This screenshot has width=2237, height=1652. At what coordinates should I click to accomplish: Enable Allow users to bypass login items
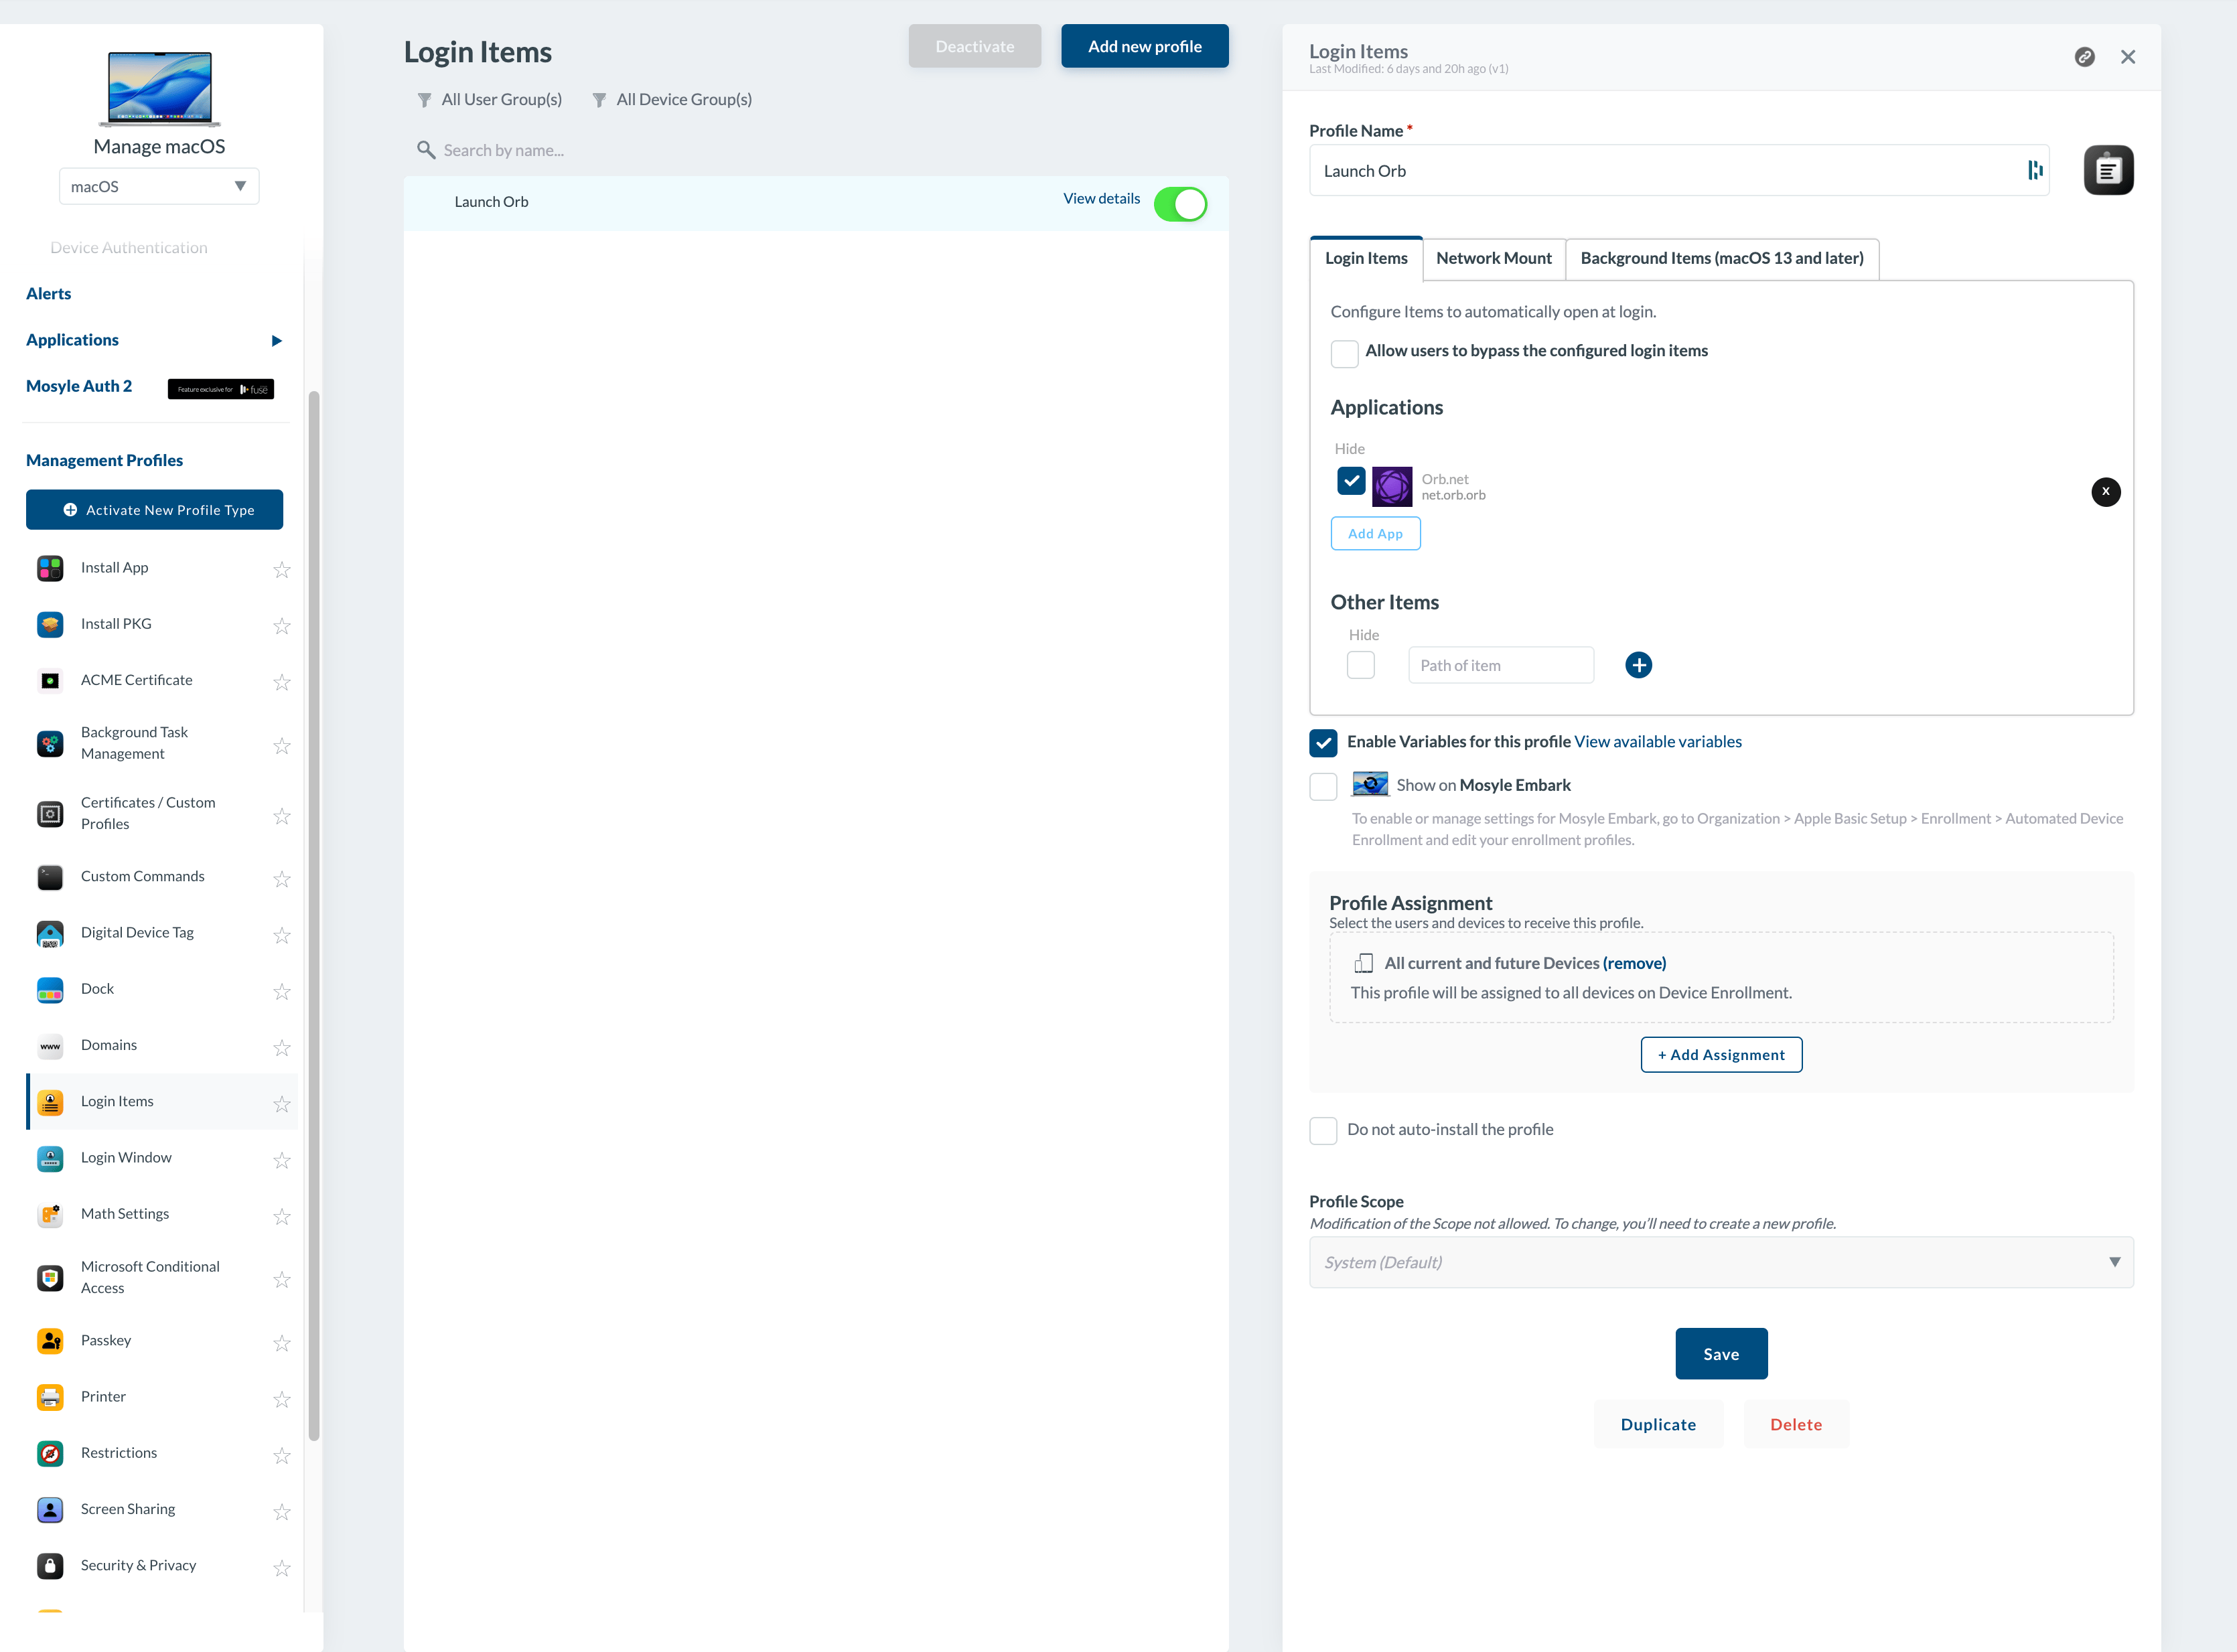tap(1344, 353)
